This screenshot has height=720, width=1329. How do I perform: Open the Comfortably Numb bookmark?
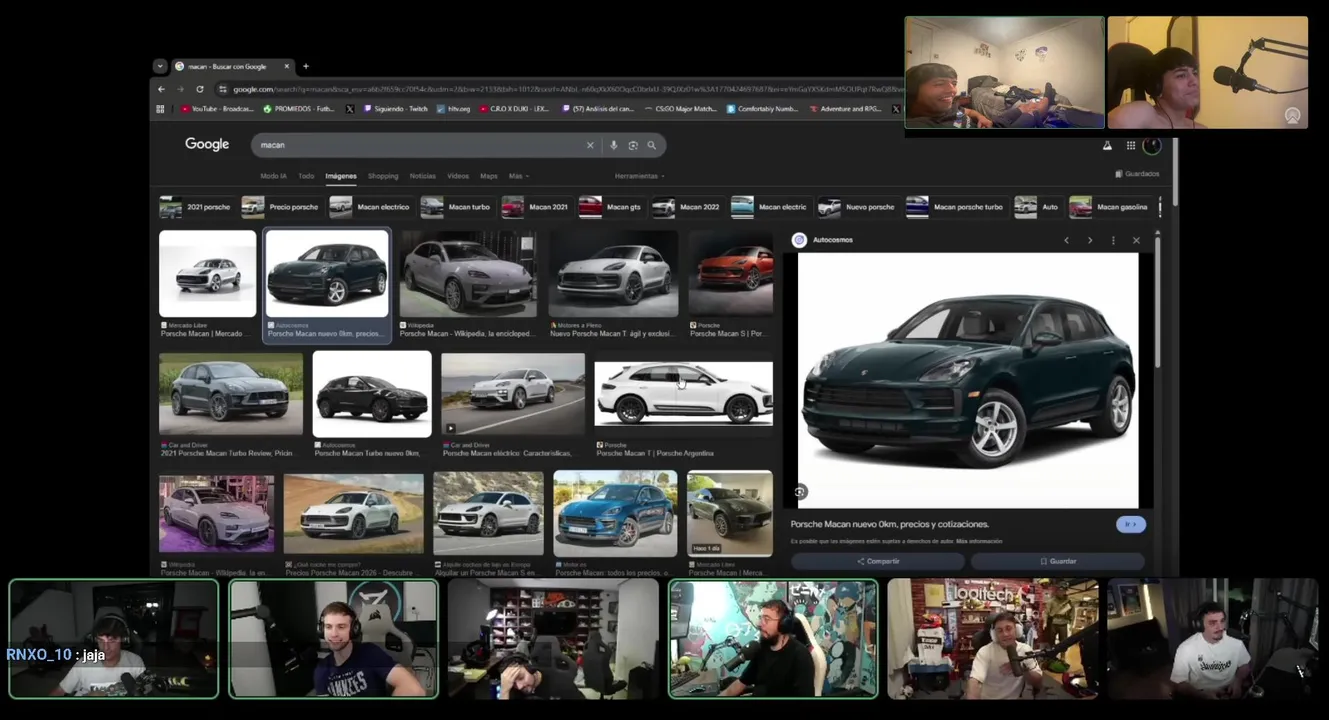[x=762, y=109]
